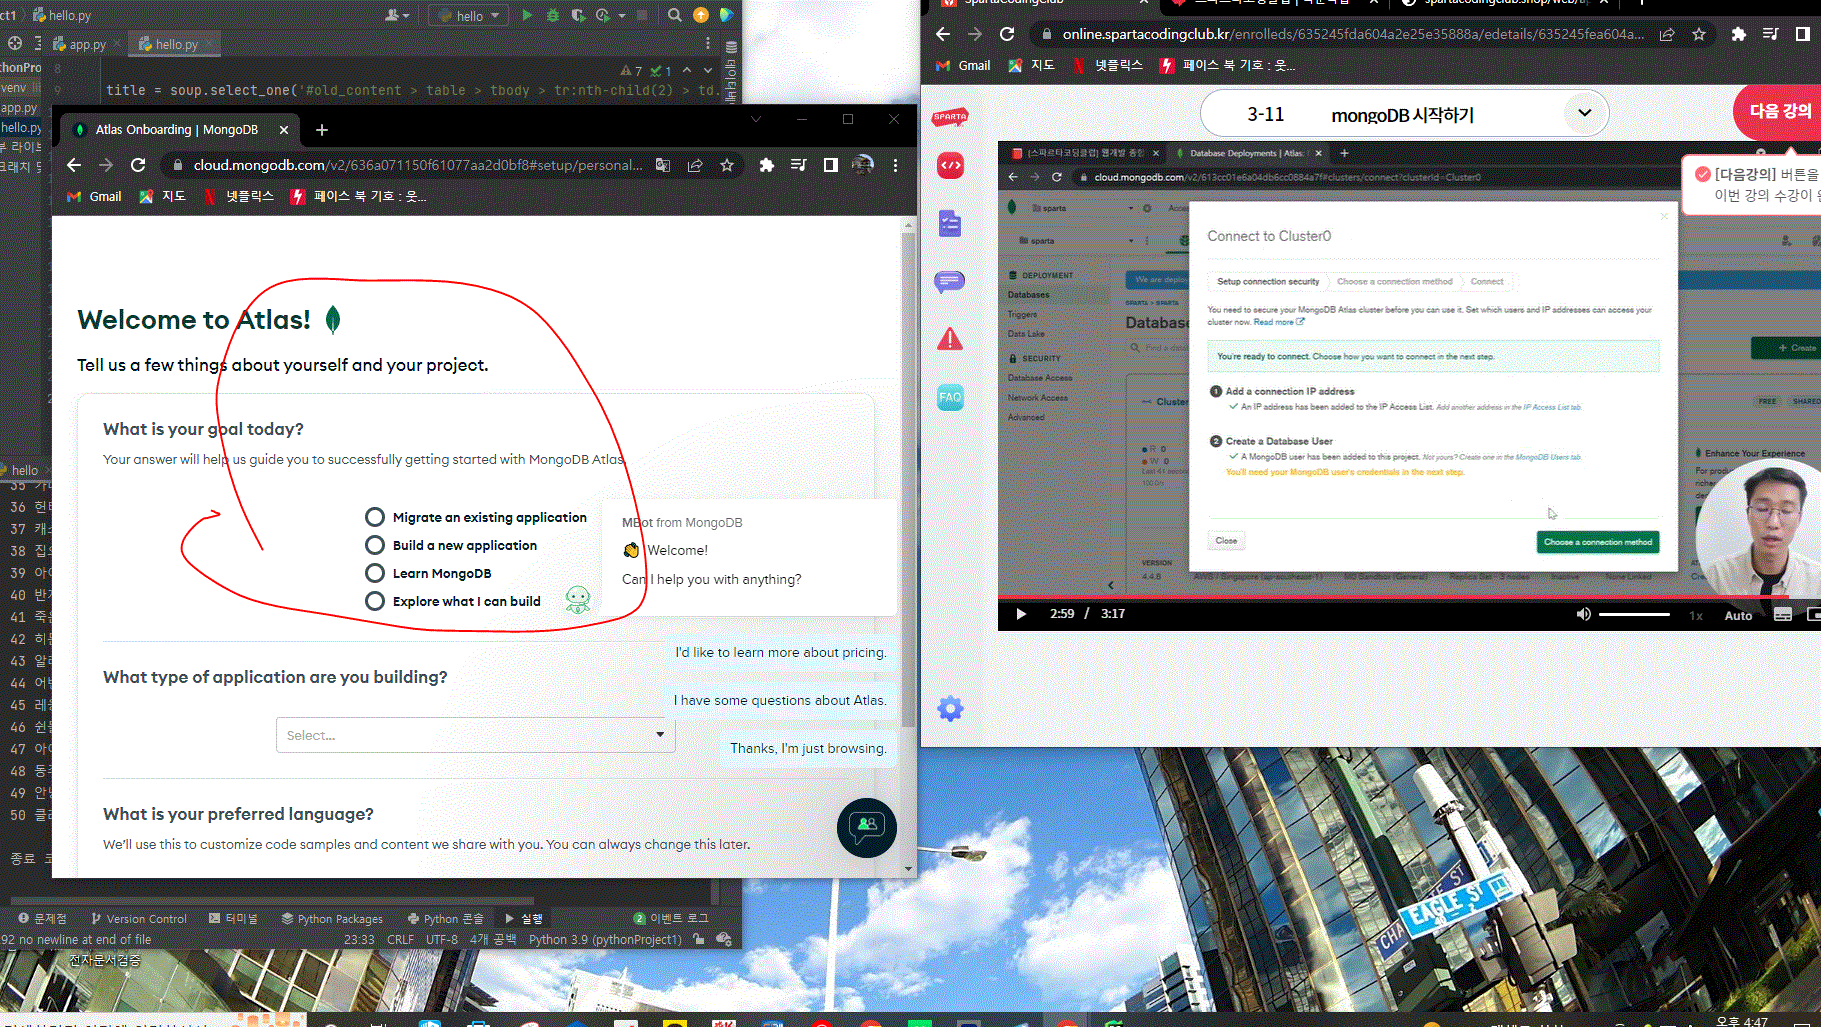Open extensions puzzle icon in Atlas browser window
Viewport: 1821px width, 1027px height.
766,165
